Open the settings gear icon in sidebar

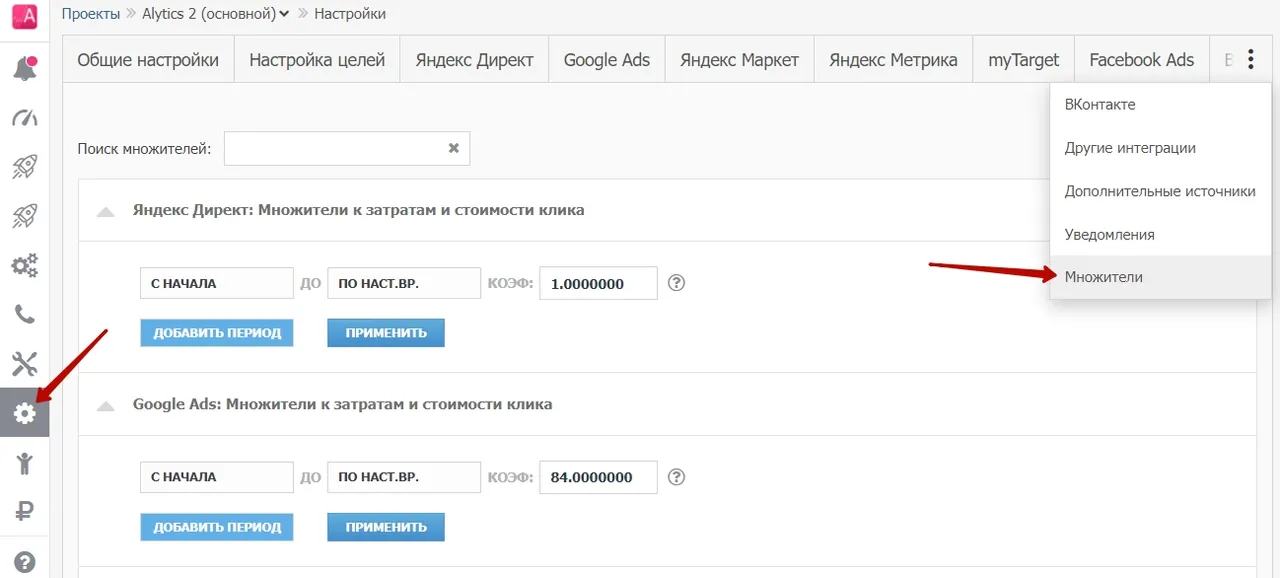pyautogui.click(x=24, y=413)
